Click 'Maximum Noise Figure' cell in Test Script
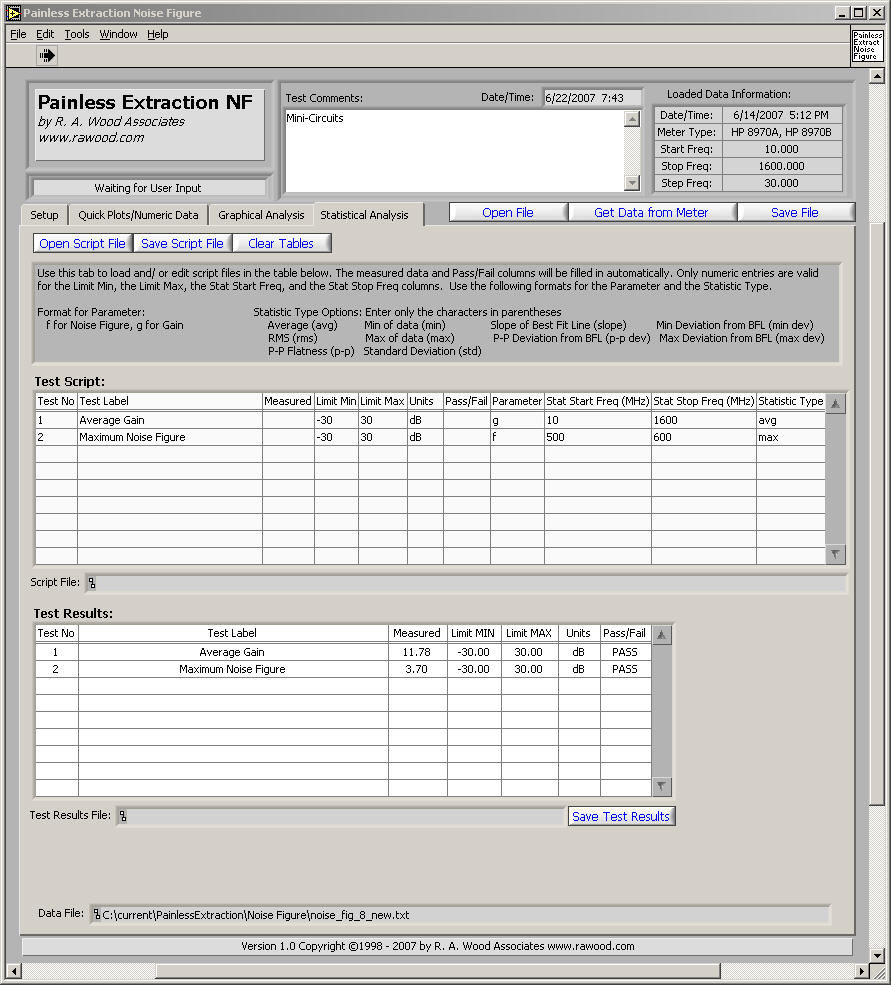Screen dimensions: 891x985 (x=170, y=437)
